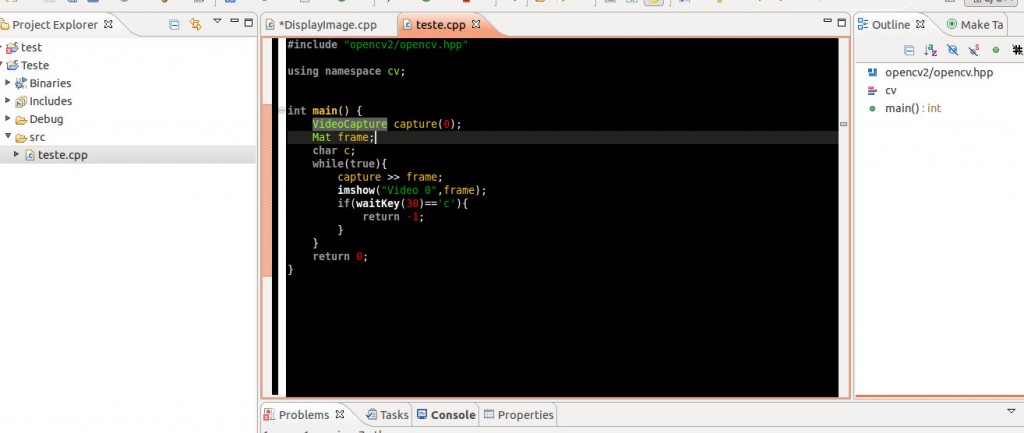1024x433 pixels.
Task: Select the Project Explorer tab
Action: [x=55, y=25]
